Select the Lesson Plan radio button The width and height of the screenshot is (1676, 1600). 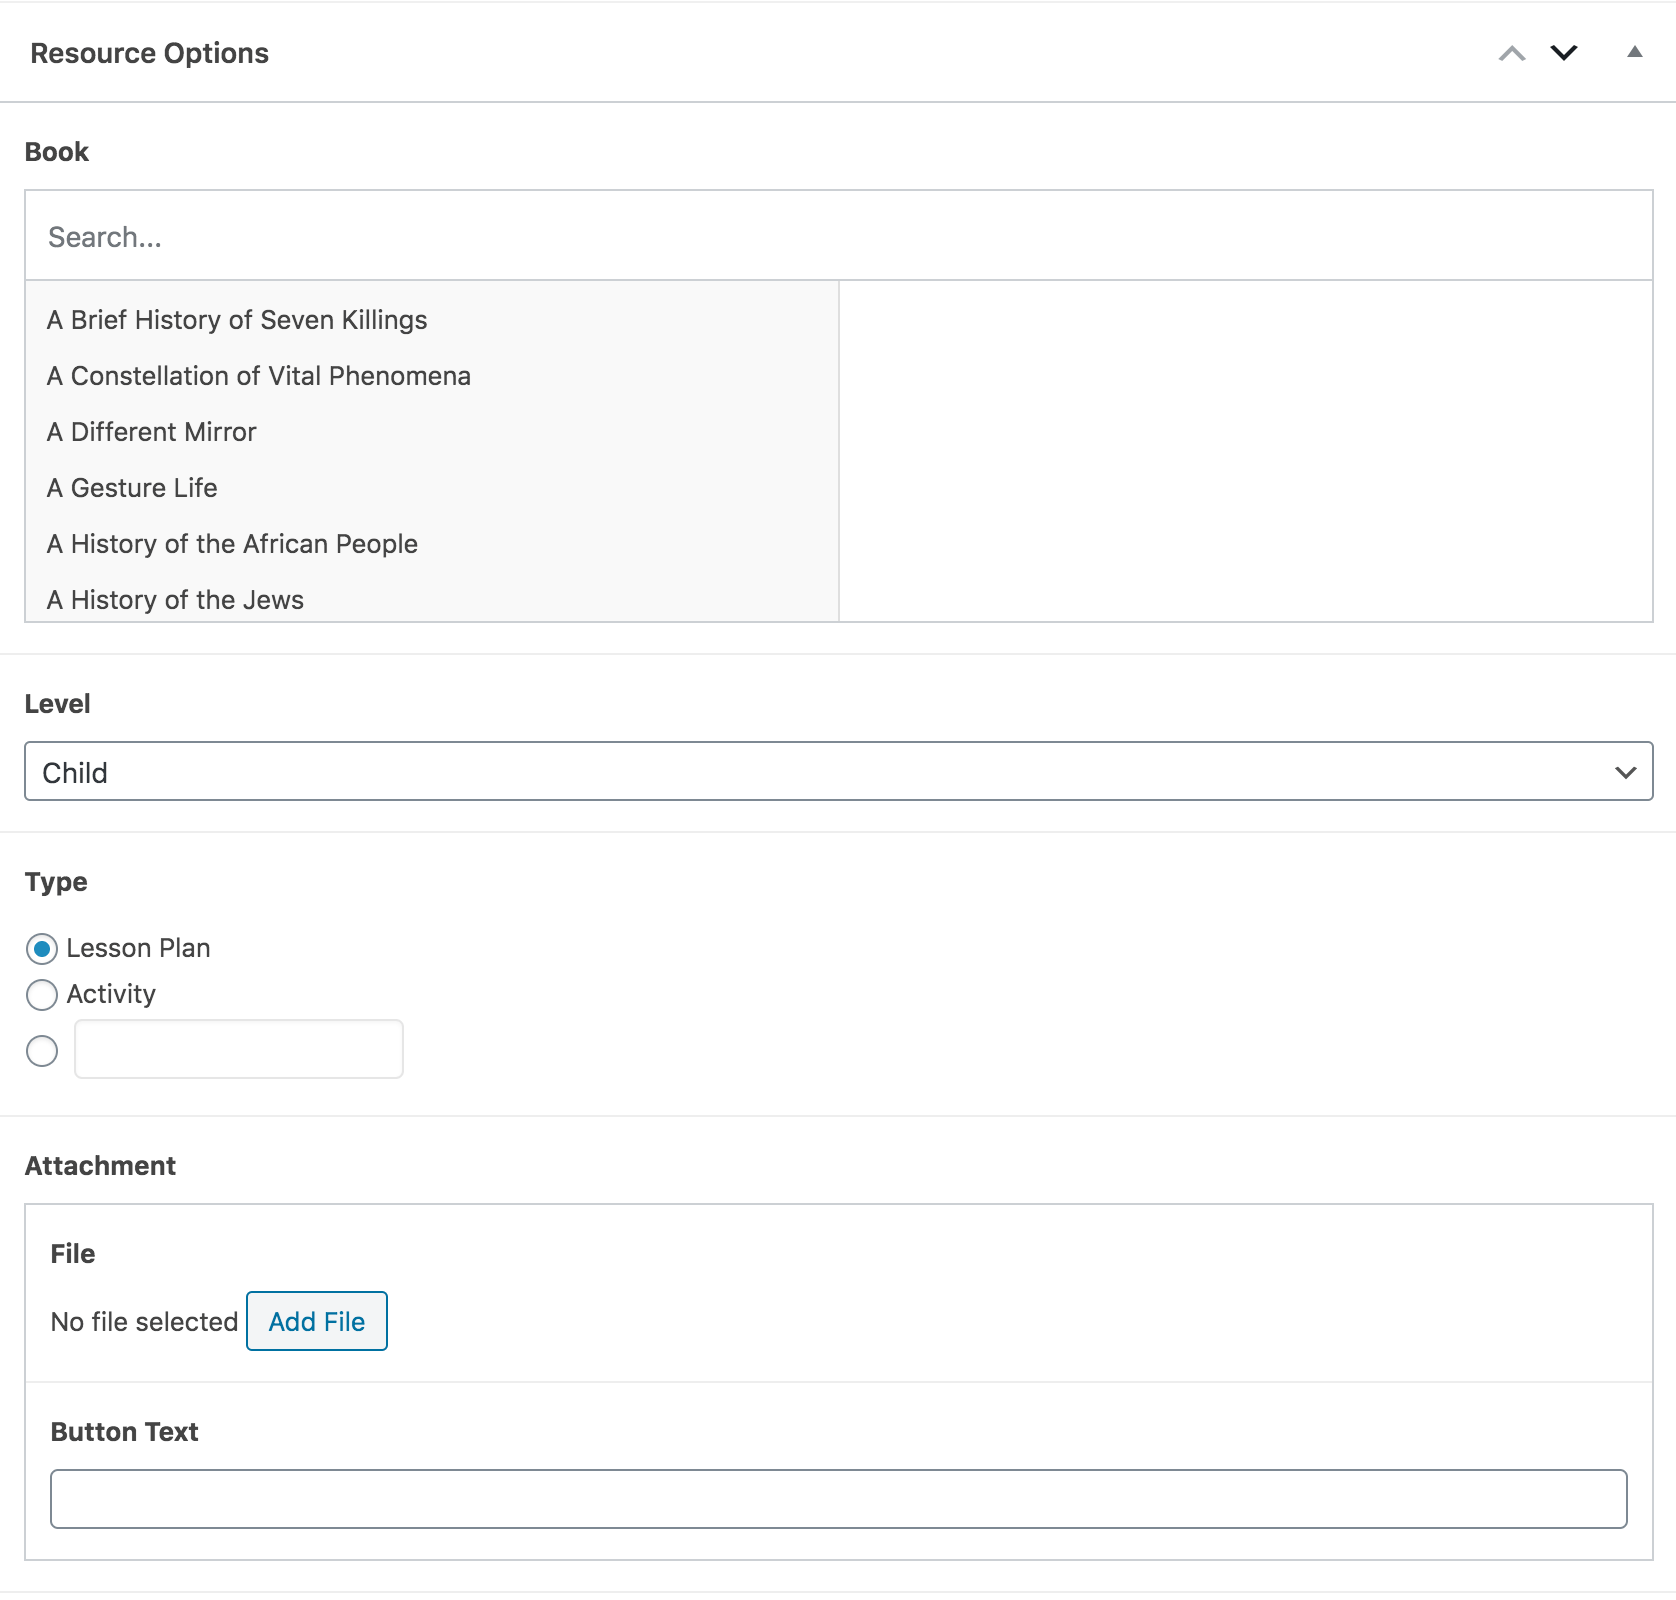42,949
